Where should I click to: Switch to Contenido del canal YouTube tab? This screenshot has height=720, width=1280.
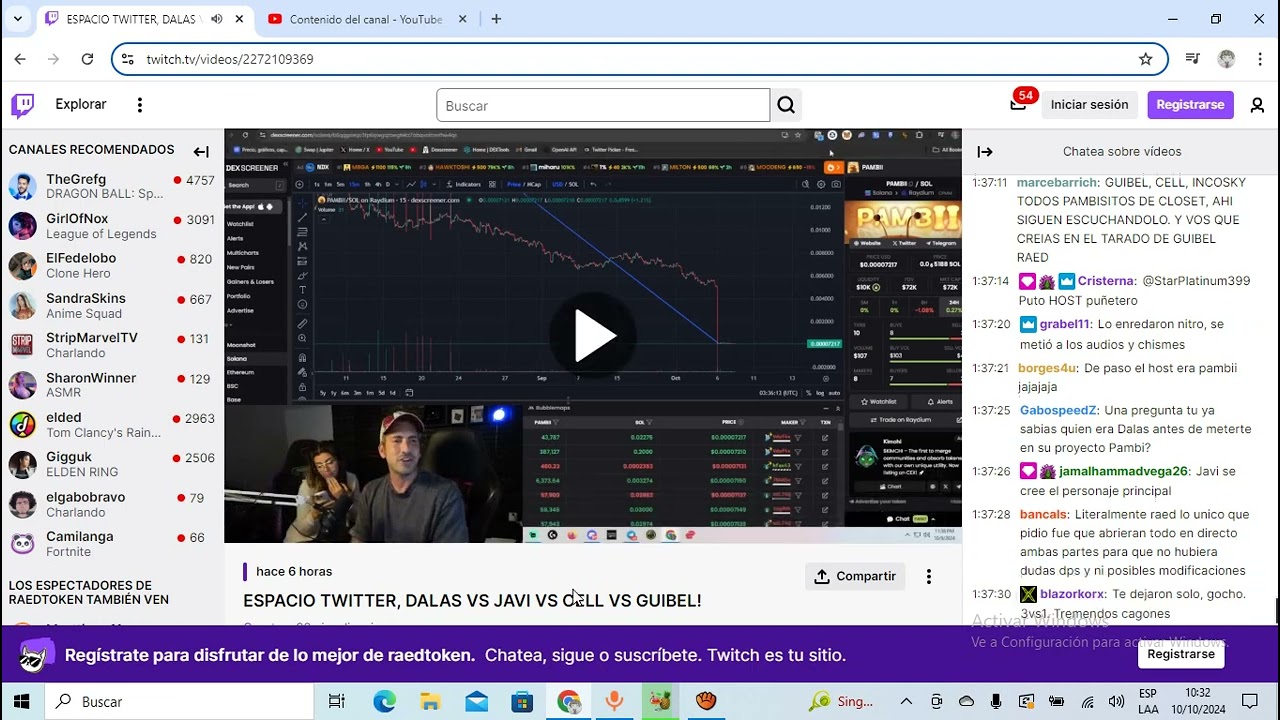(x=365, y=19)
